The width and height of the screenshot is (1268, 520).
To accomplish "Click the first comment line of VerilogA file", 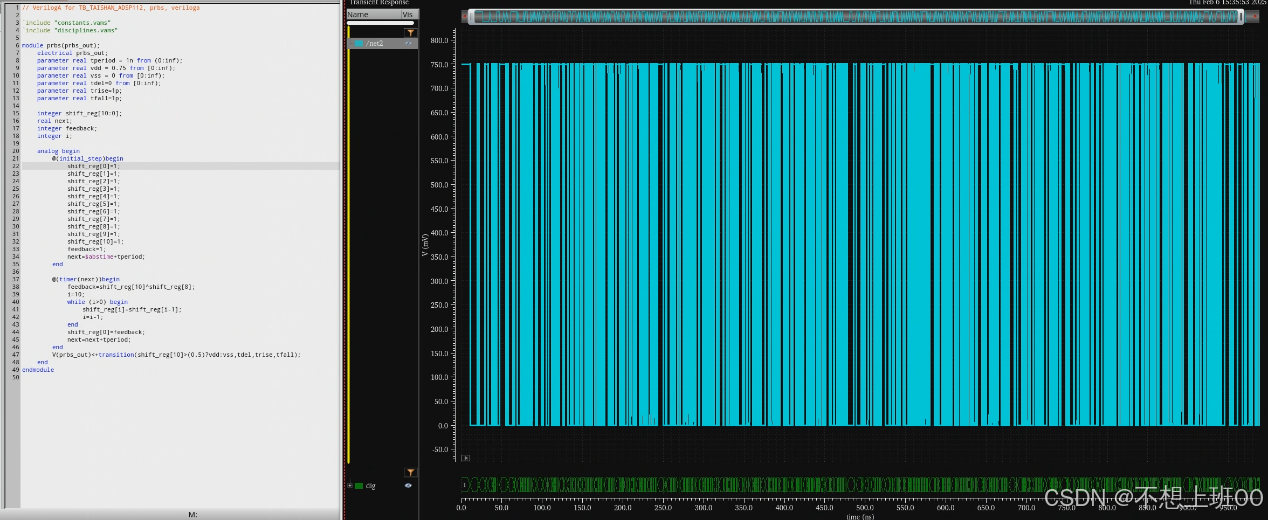I will click(x=111, y=7).
